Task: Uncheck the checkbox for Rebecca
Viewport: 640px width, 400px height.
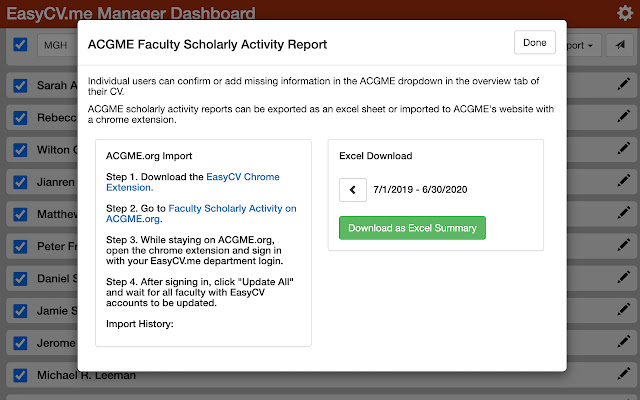Action: click(20, 118)
